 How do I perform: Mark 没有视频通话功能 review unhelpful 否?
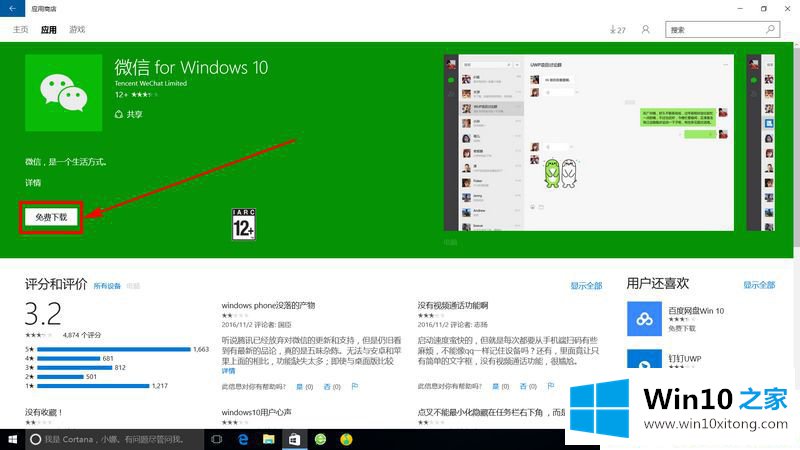pos(528,387)
